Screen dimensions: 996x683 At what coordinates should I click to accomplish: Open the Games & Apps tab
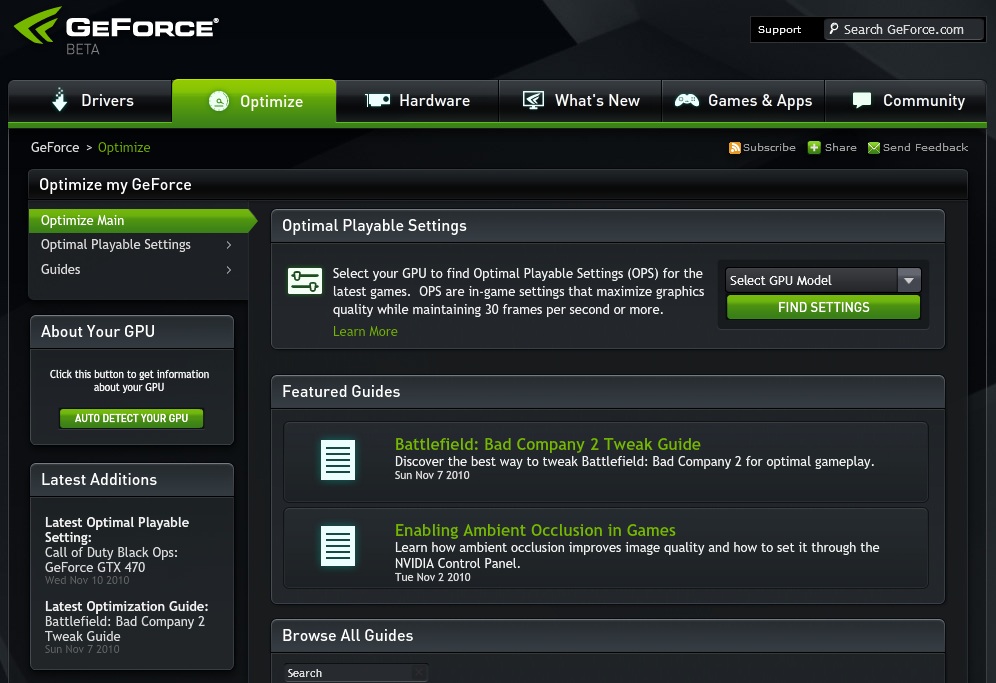[743, 100]
